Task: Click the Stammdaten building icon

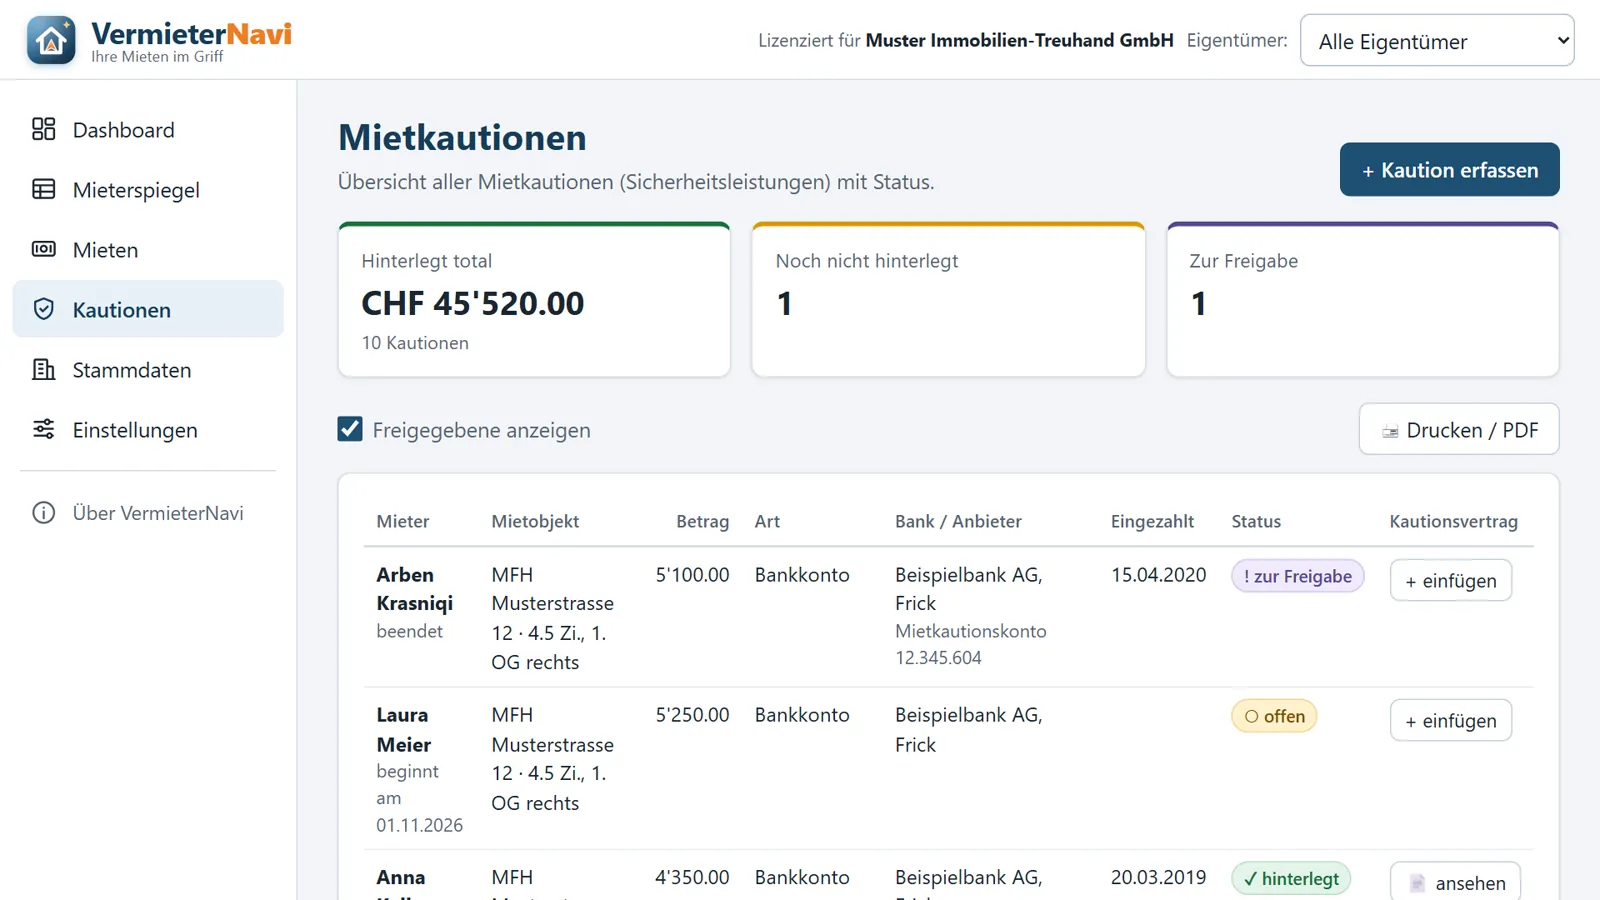Action: 44,369
